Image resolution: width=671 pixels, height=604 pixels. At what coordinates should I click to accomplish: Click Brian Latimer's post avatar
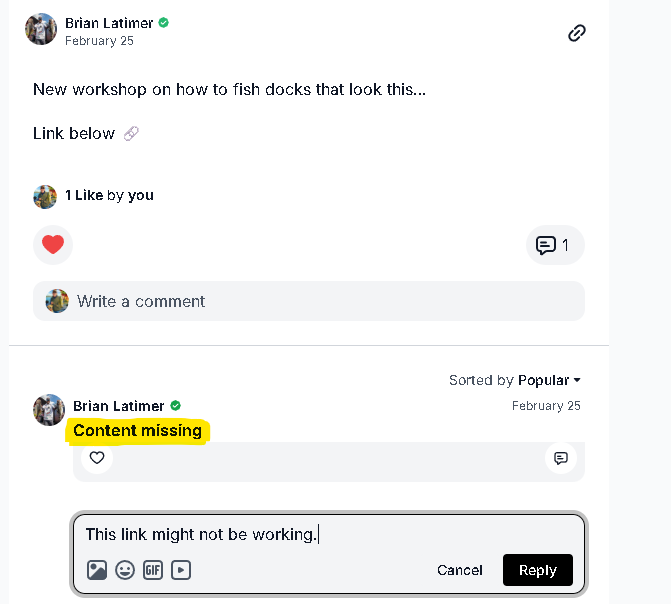point(41,29)
